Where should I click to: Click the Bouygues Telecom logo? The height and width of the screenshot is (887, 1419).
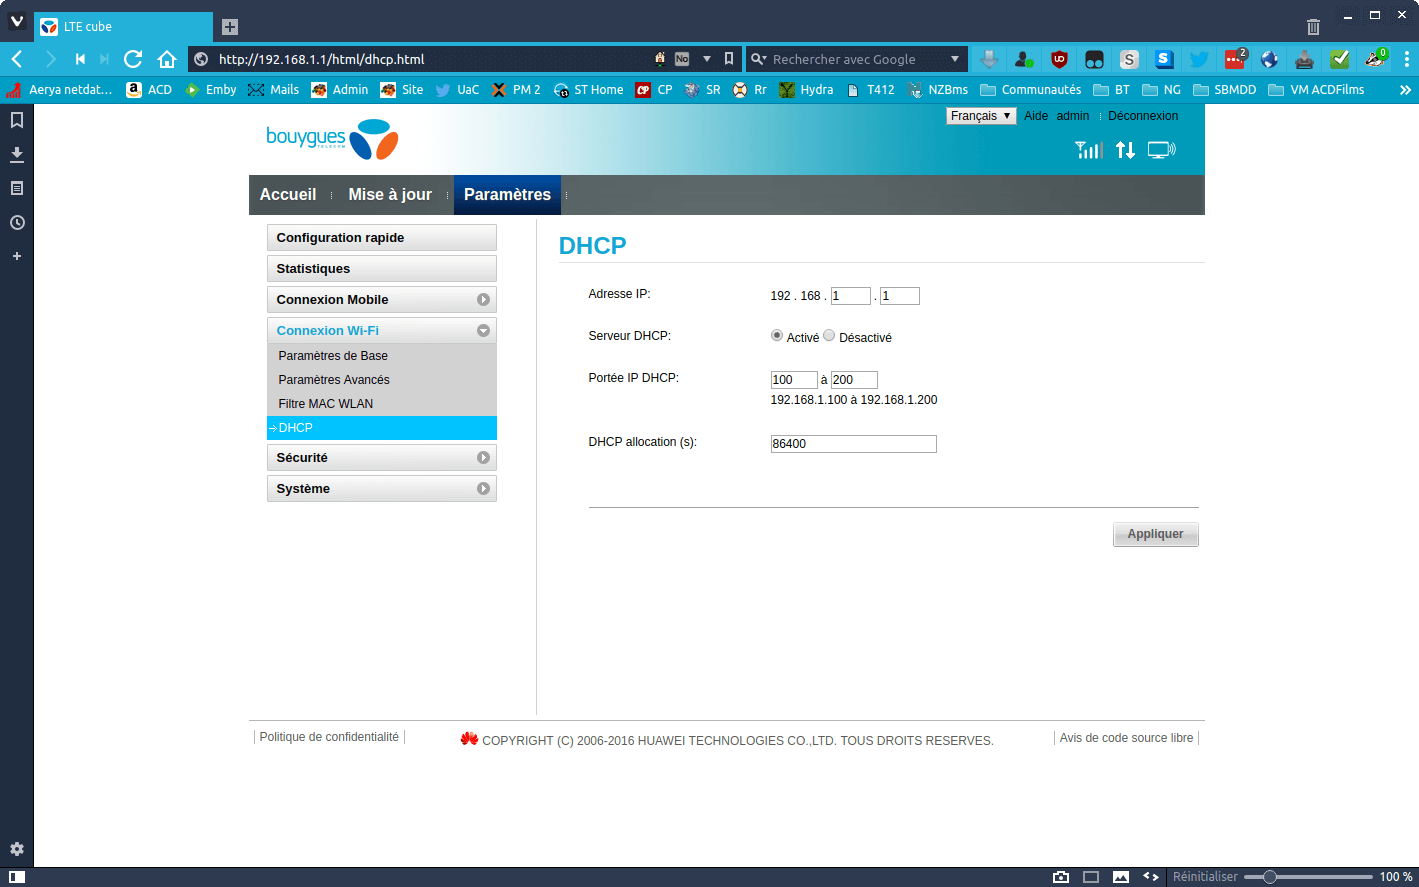pos(332,139)
